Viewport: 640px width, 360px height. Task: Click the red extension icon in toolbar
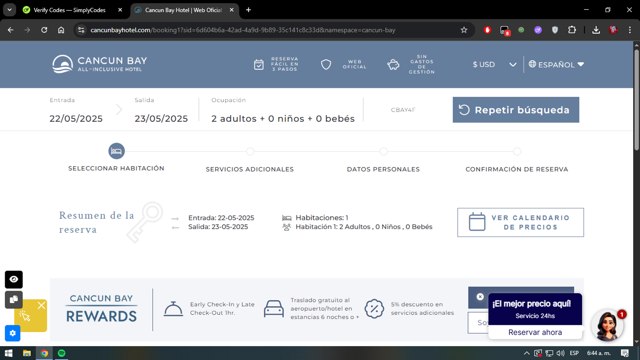[487, 30]
